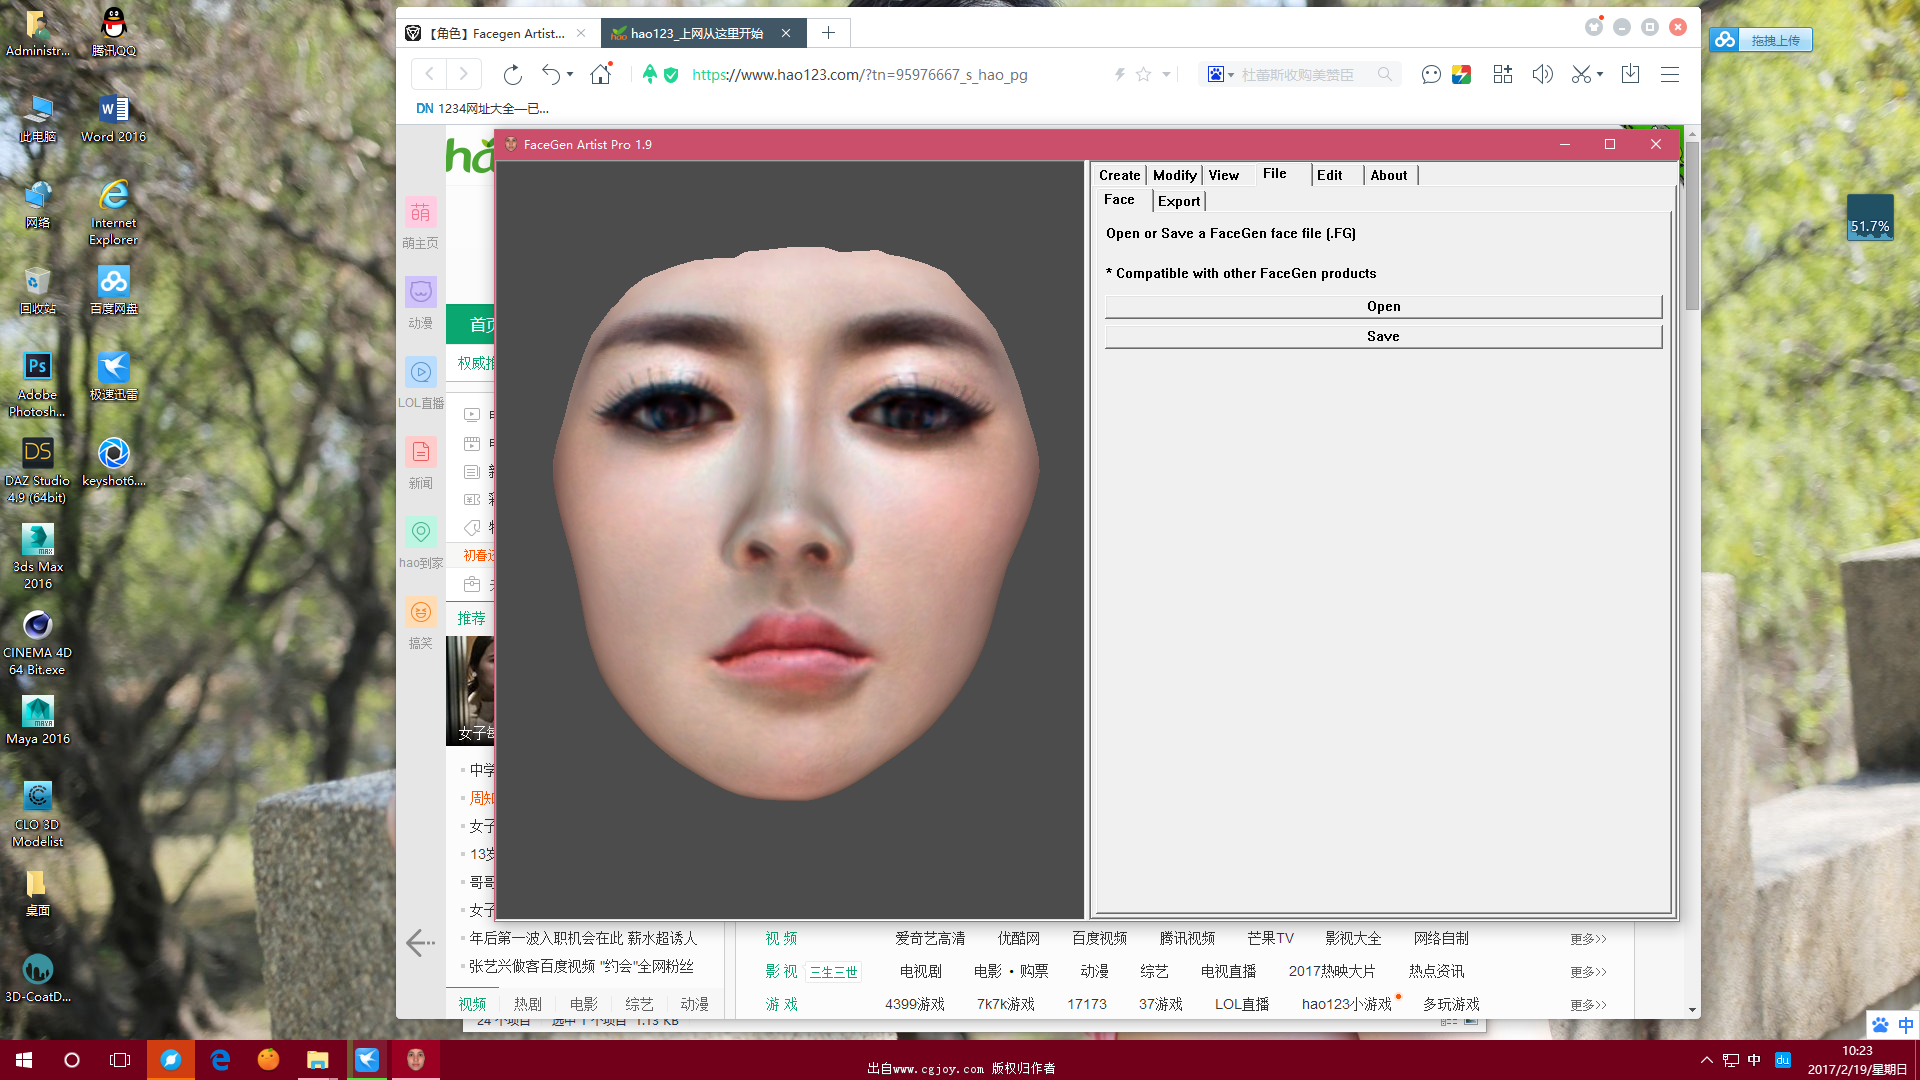
Task: Click the page sidebar collapse arrow
Action: 420,942
